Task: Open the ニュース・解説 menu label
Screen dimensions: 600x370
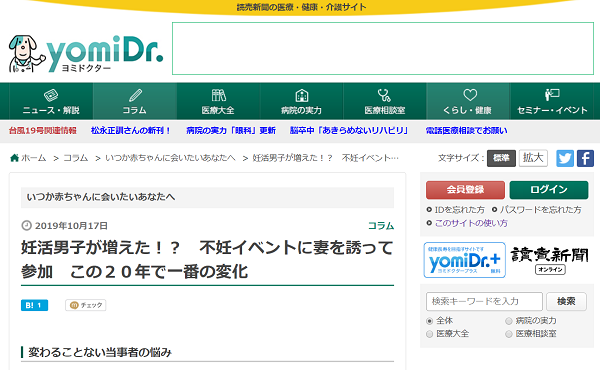Action: pyautogui.click(x=51, y=111)
